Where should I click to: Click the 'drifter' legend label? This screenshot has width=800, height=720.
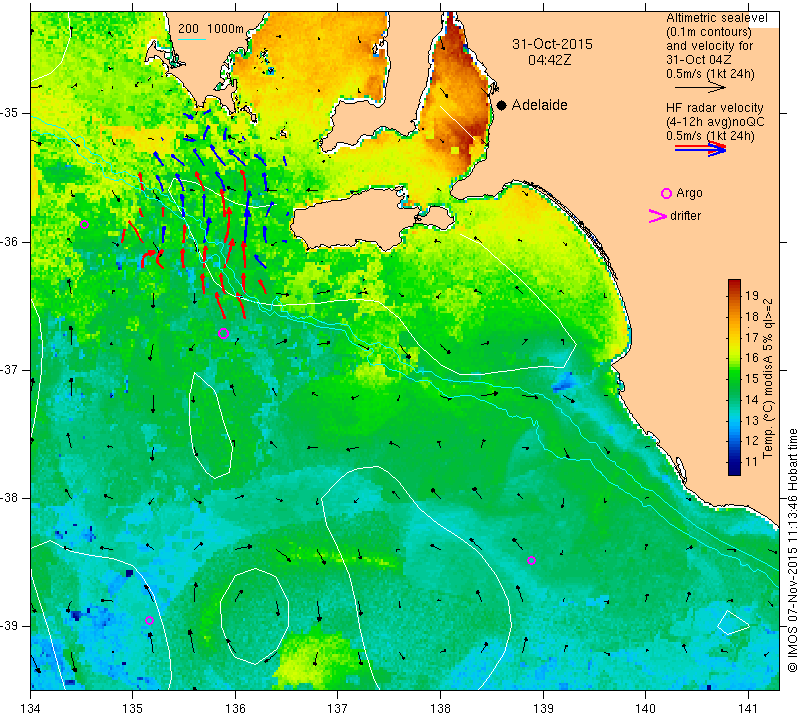coord(685,216)
